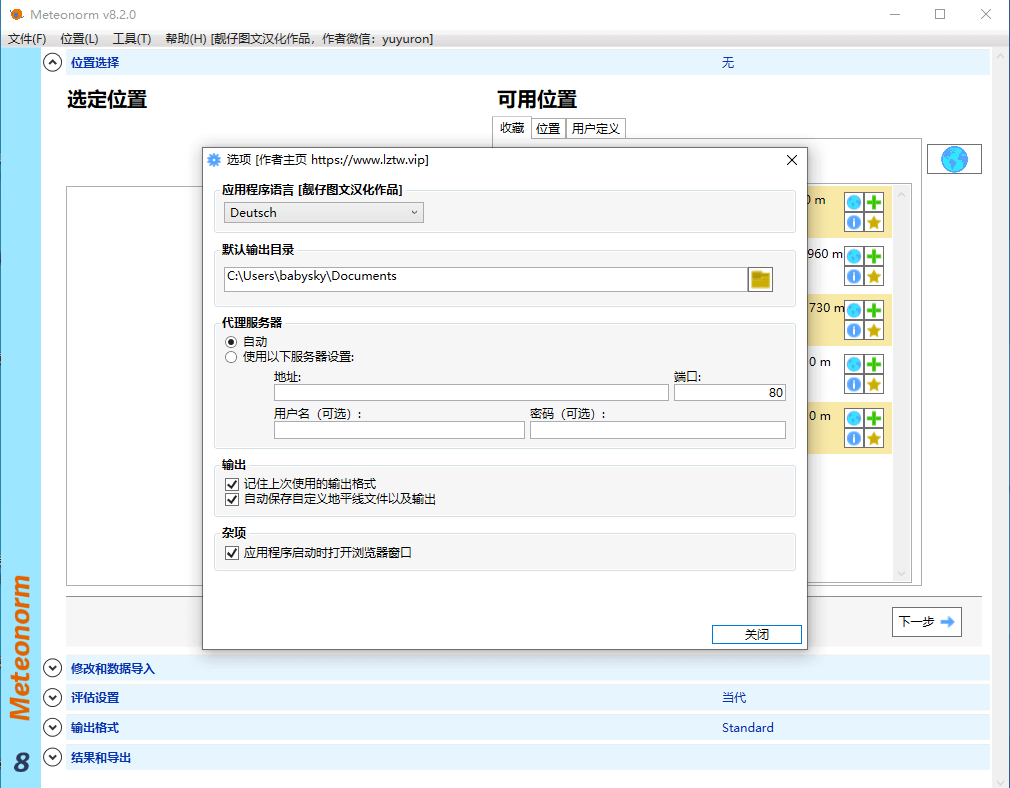The width and height of the screenshot is (1010, 788).
Task: Click the 用户名（可选） input field
Action: point(399,430)
